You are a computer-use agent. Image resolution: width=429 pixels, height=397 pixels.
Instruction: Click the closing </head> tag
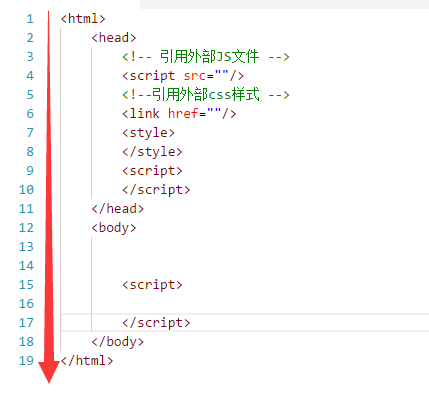pos(118,209)
